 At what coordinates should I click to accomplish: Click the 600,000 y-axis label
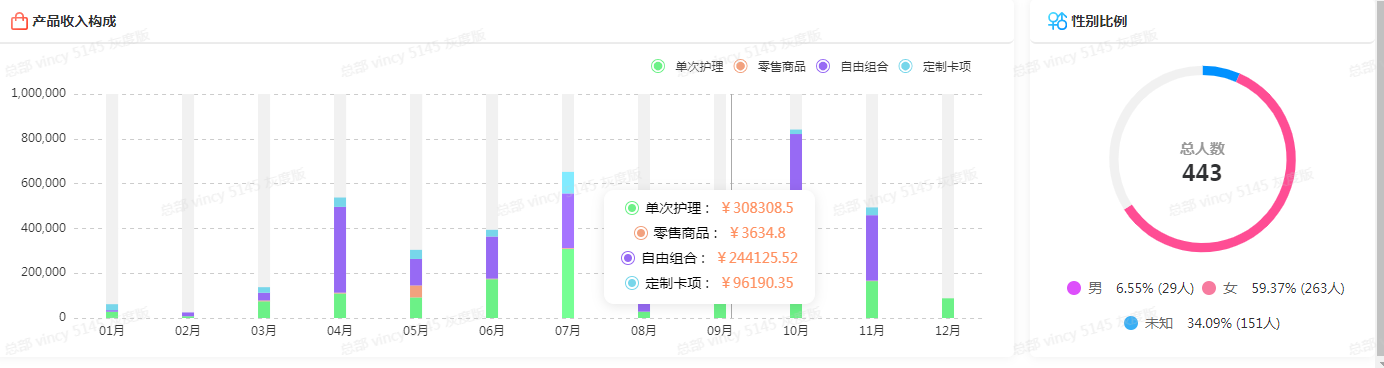(43, 183)
